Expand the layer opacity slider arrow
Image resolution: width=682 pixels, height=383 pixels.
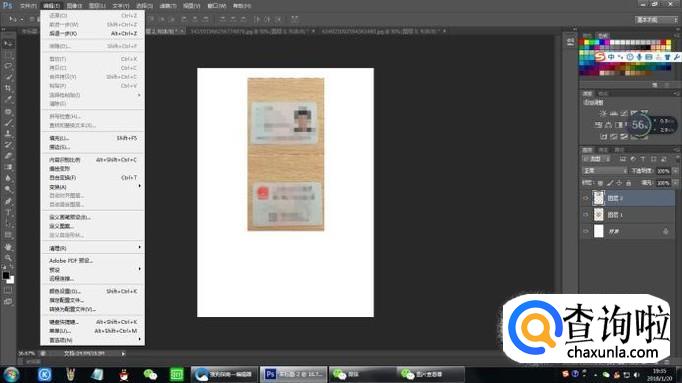coord(675,171)
